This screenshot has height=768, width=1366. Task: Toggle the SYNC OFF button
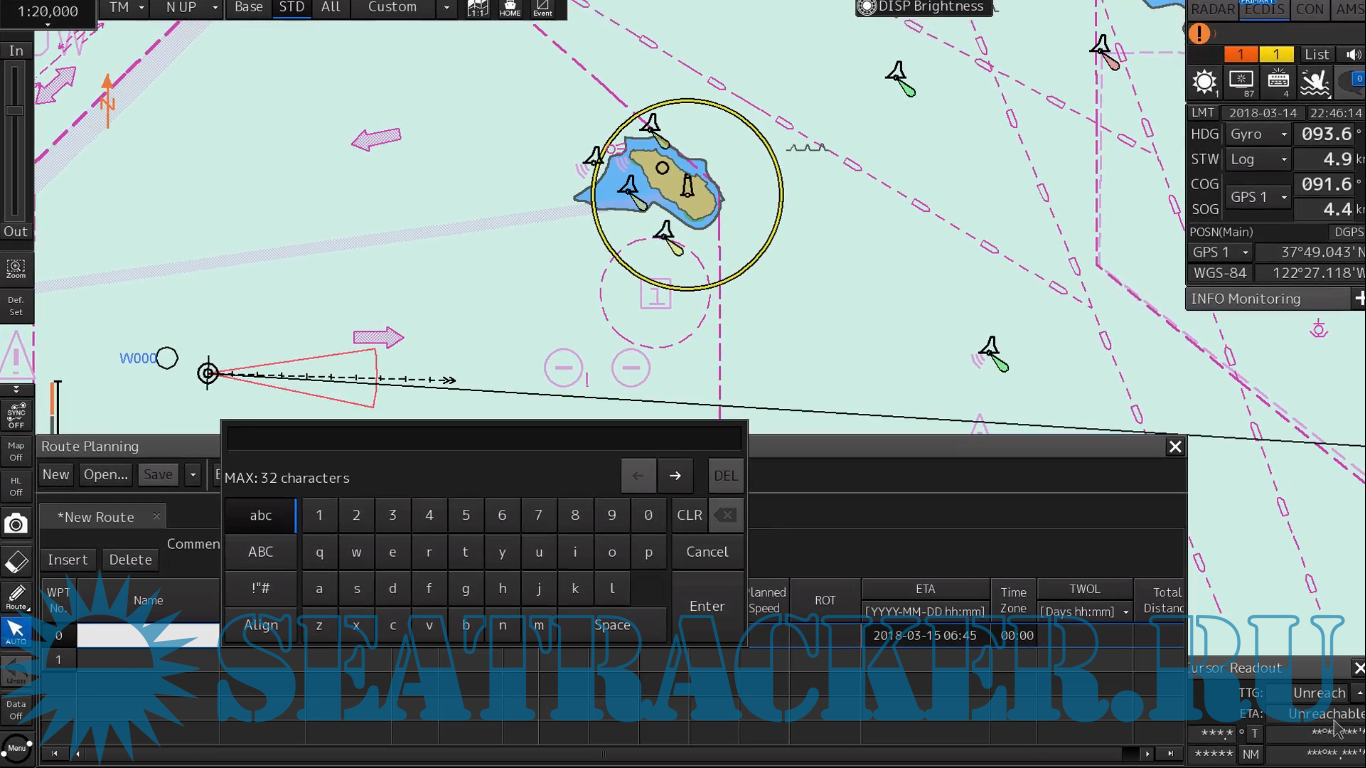pyautogui.click(x=16, y=416)
